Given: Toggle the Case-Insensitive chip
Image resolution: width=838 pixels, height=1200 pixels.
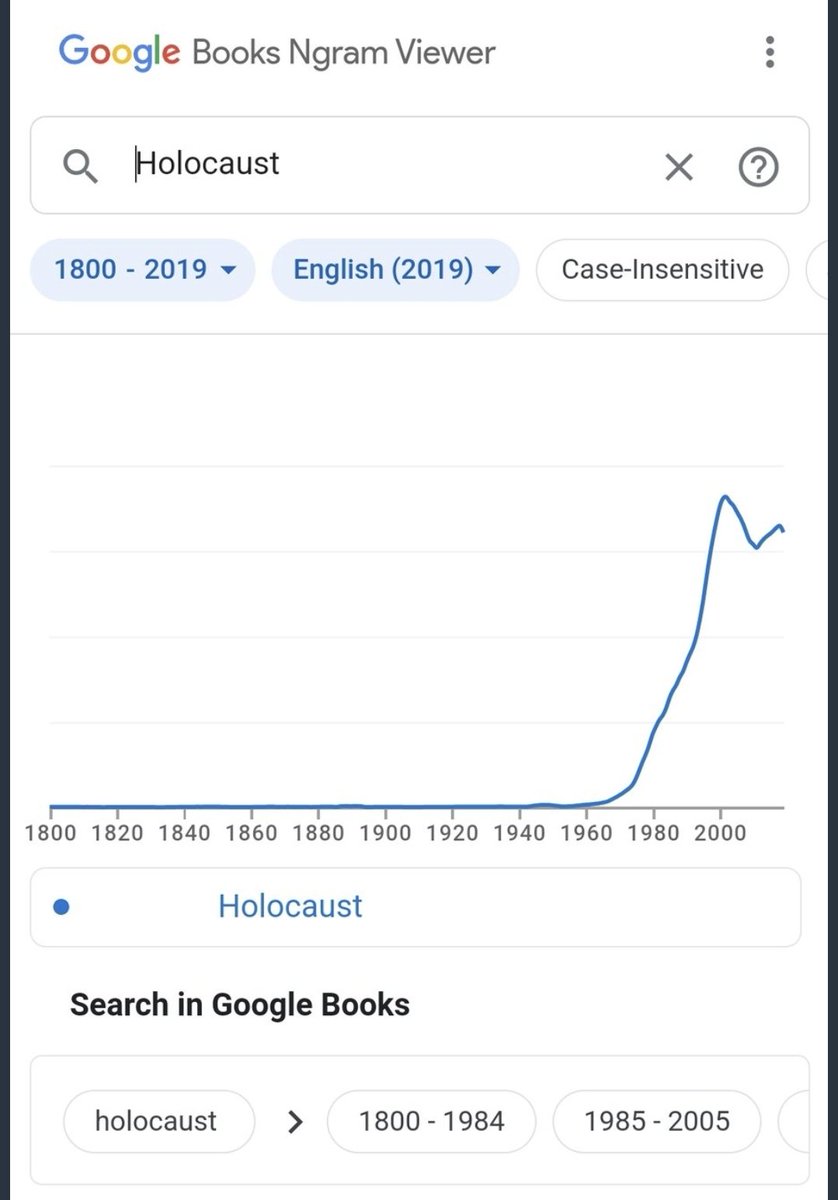Looking at the screenshot, I should [662, 269].
